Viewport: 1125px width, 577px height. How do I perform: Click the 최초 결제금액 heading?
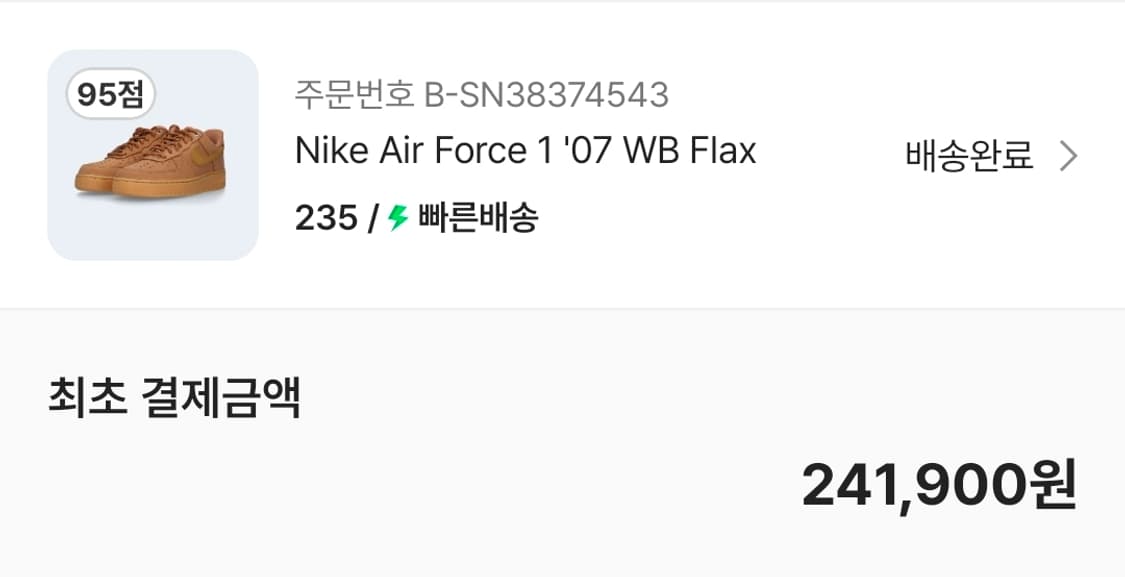174,399
